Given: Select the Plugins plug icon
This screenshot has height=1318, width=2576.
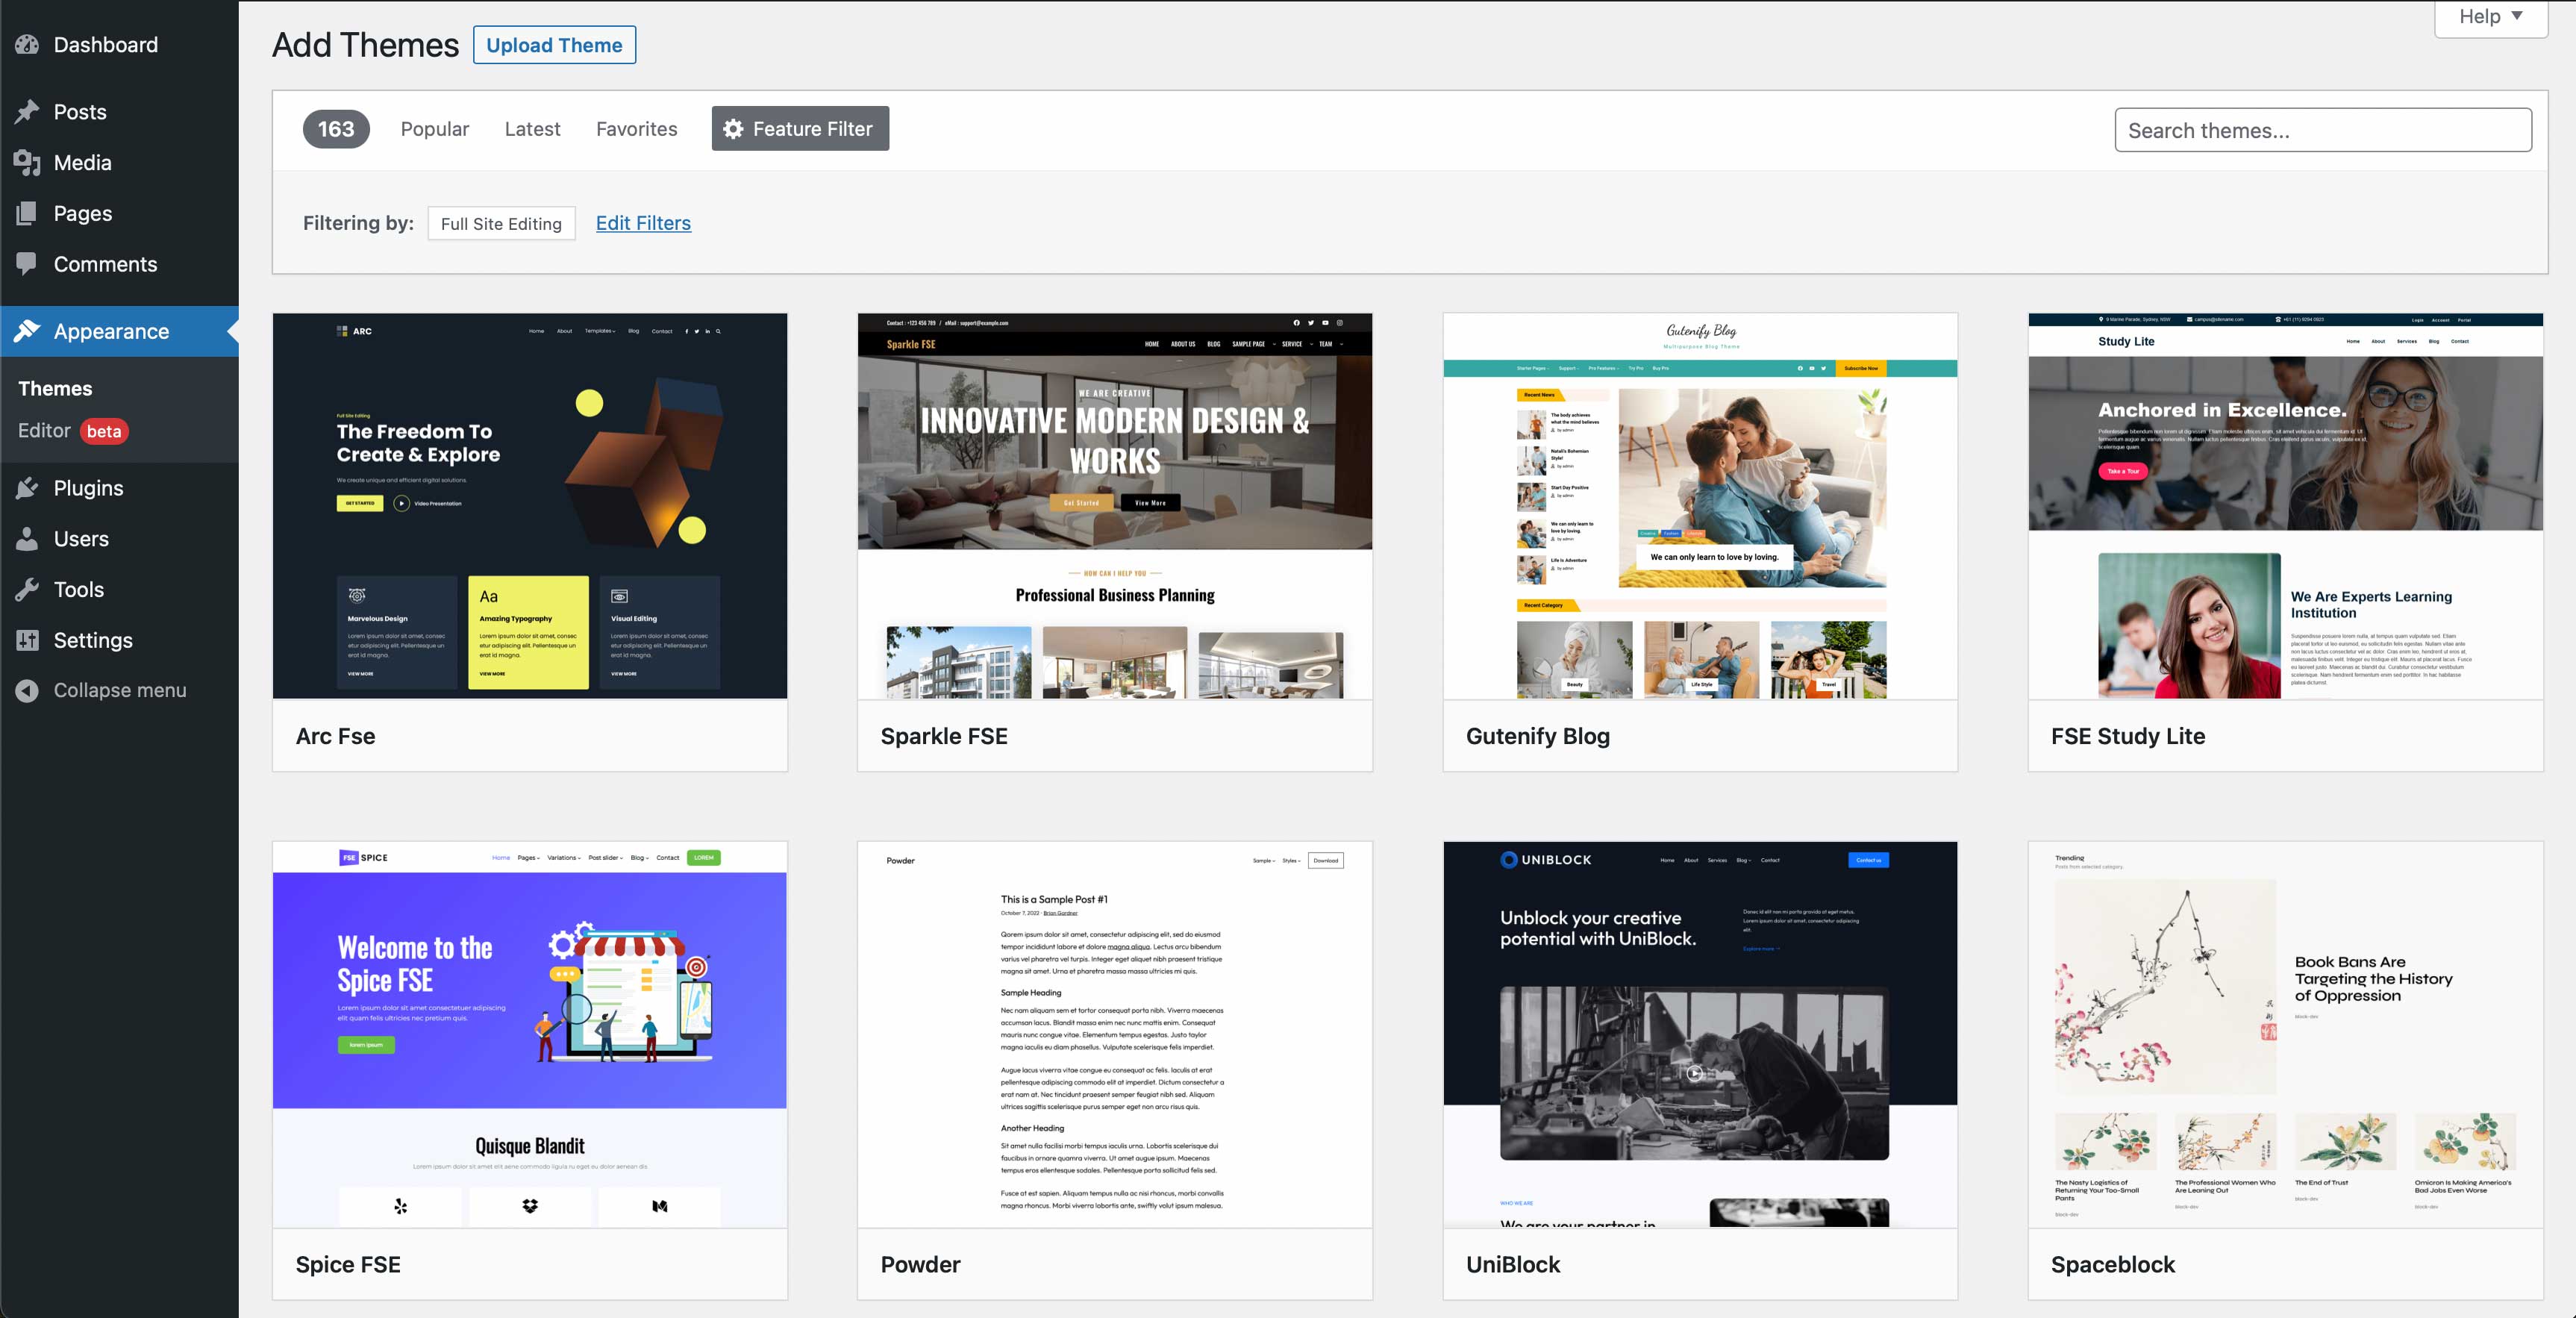Looking at the screenshot, I should pos(27,488).
